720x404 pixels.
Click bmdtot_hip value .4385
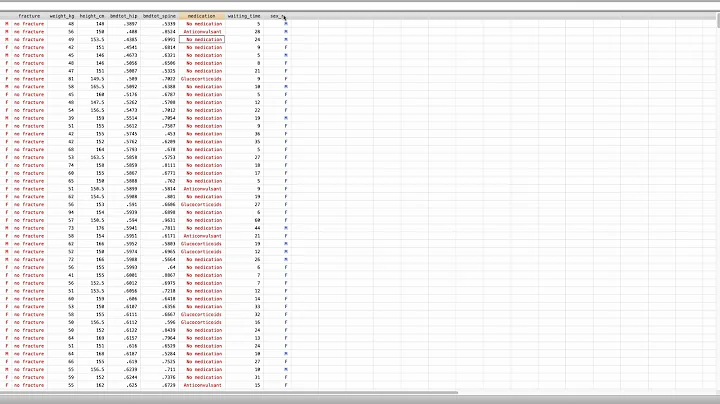coord(131,39)
